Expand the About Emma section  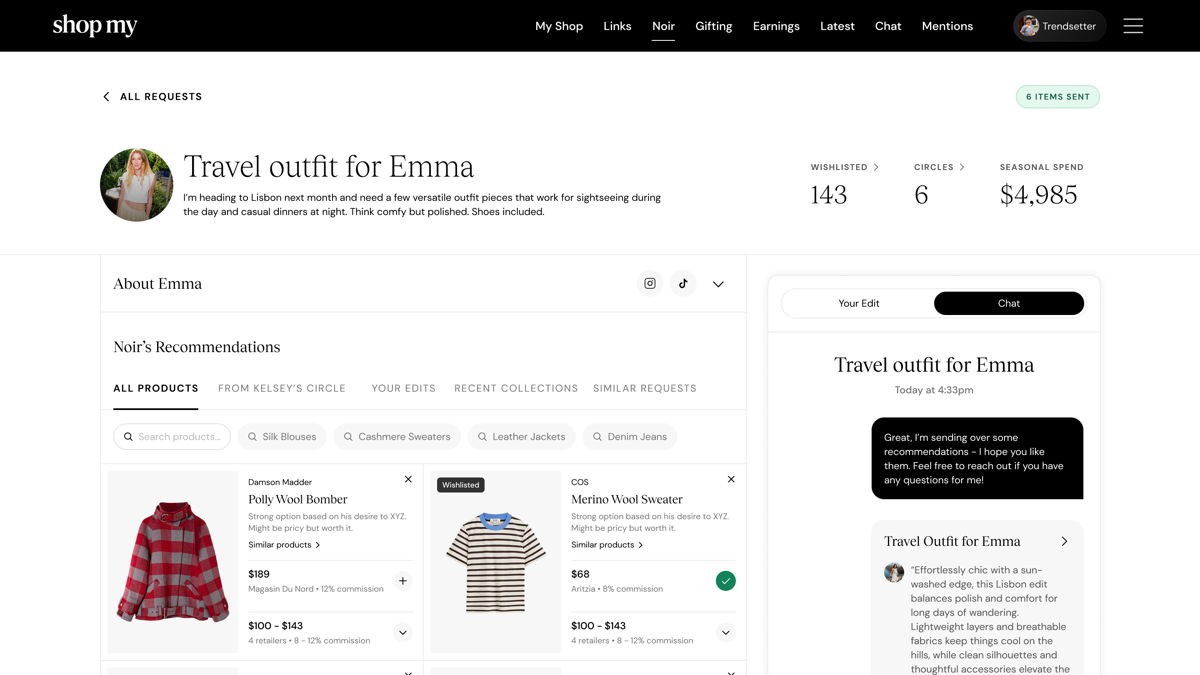pyautogui.click(x=718, y=284)
